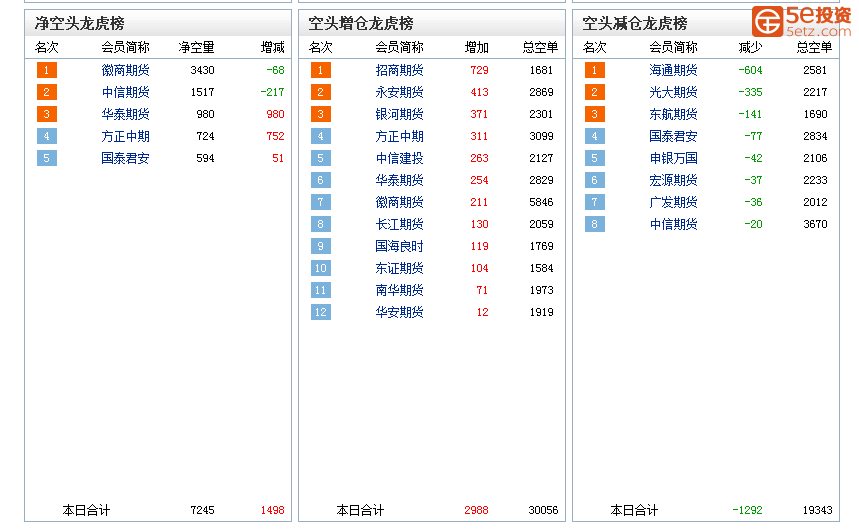Open the 广发期货 member link

coord(673,202)
